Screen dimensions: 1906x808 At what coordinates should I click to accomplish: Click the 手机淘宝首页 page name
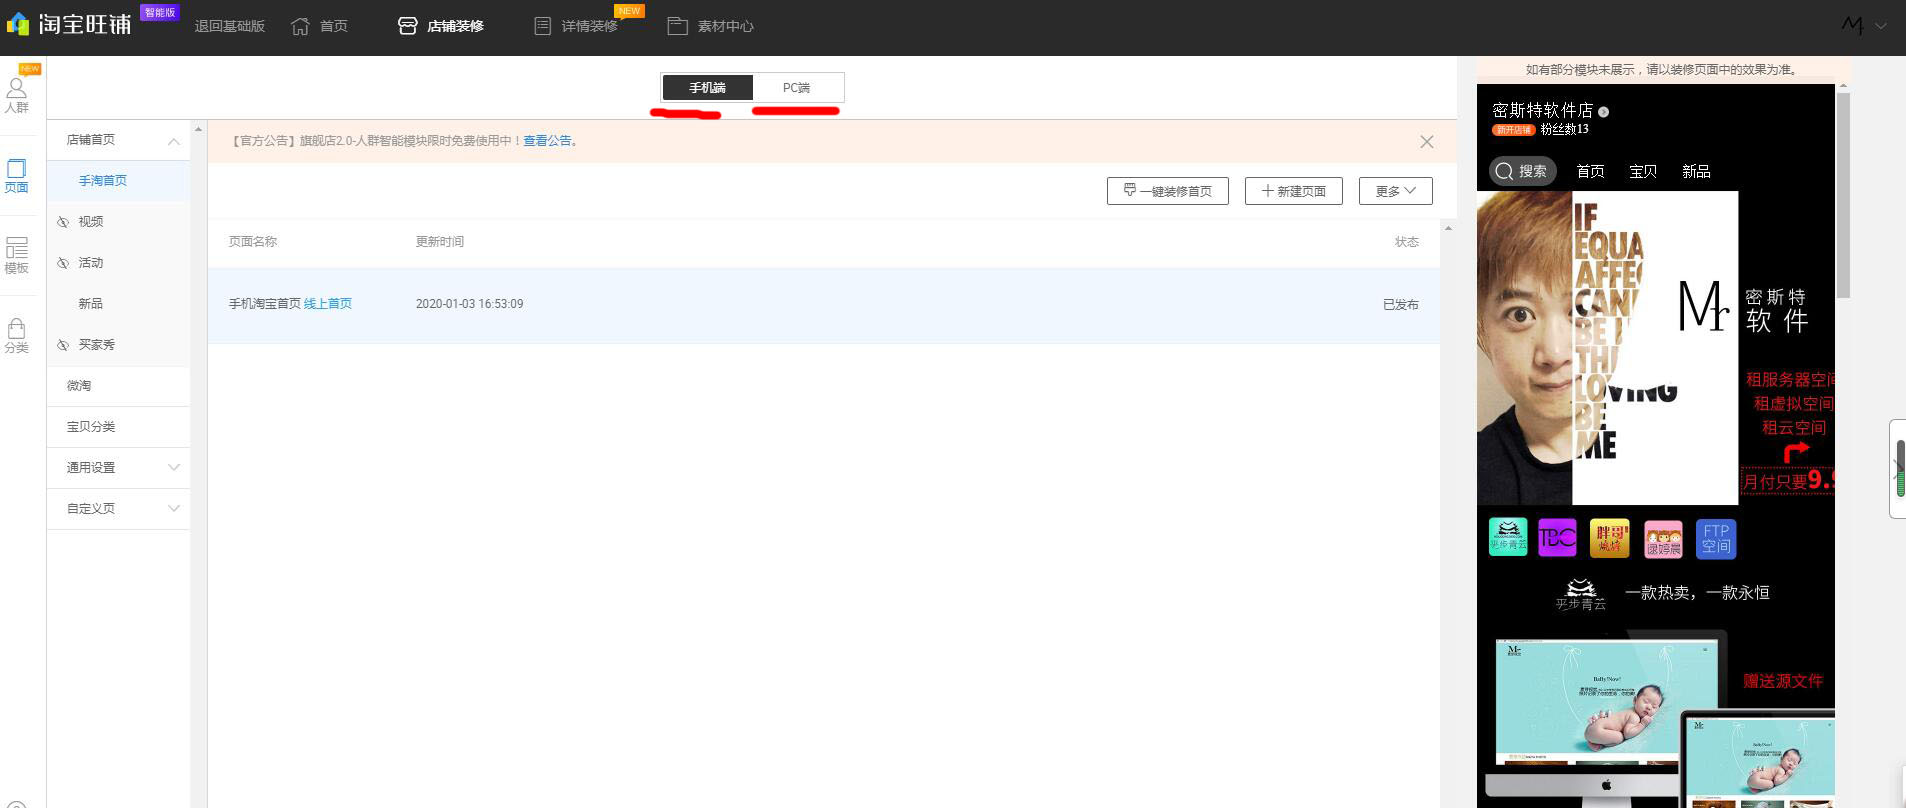pyautogui.click(x=265, y=304)
